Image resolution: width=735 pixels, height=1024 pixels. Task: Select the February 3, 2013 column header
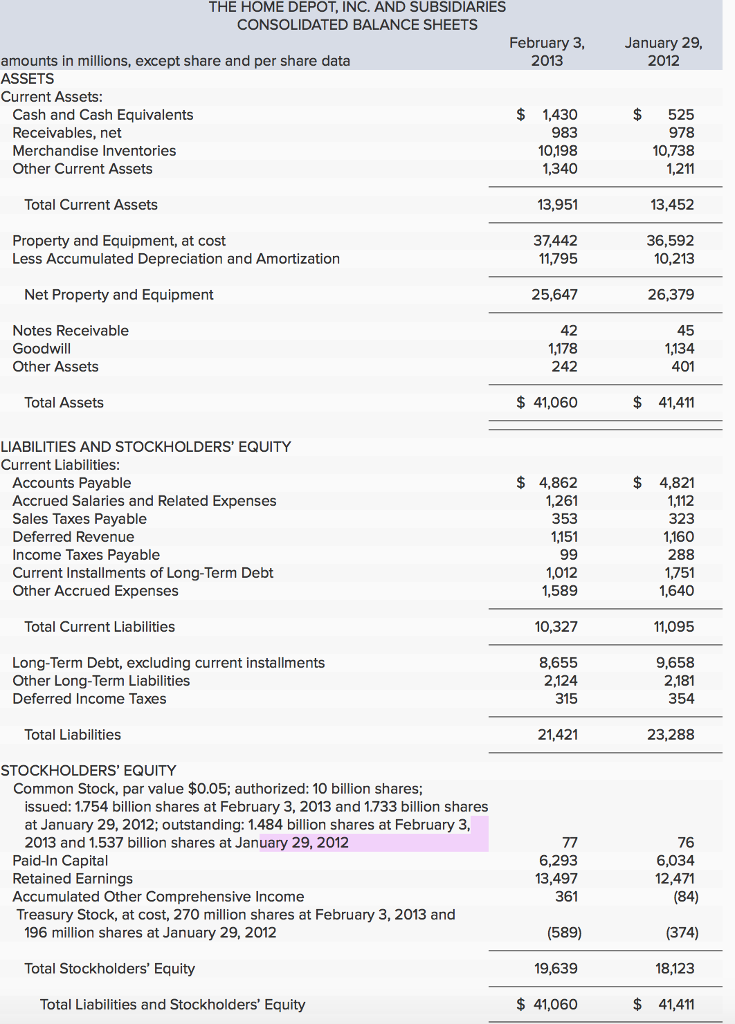[546, 51]
